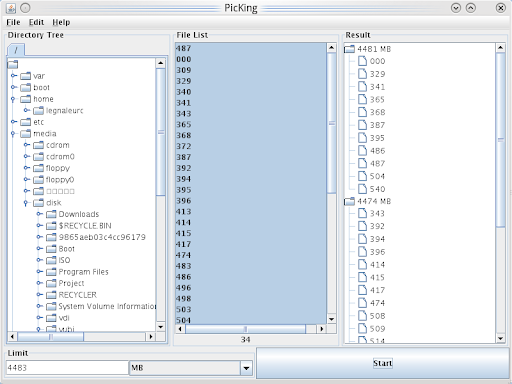Select file 487 in File List
The image size is (512, 384).
click(251, 48)
